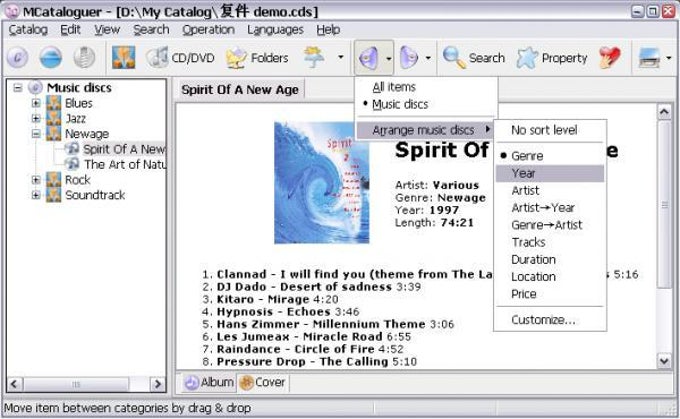This screenshot has height=419, width=680.
Task: Open the Search menu
Action: 151,29
